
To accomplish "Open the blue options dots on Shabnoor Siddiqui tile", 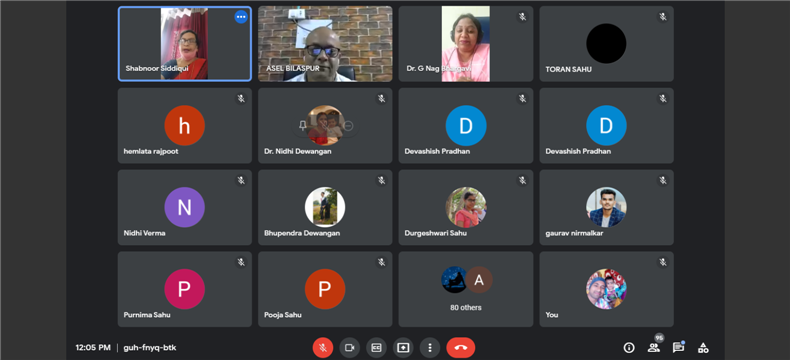I will coord(241,17).
